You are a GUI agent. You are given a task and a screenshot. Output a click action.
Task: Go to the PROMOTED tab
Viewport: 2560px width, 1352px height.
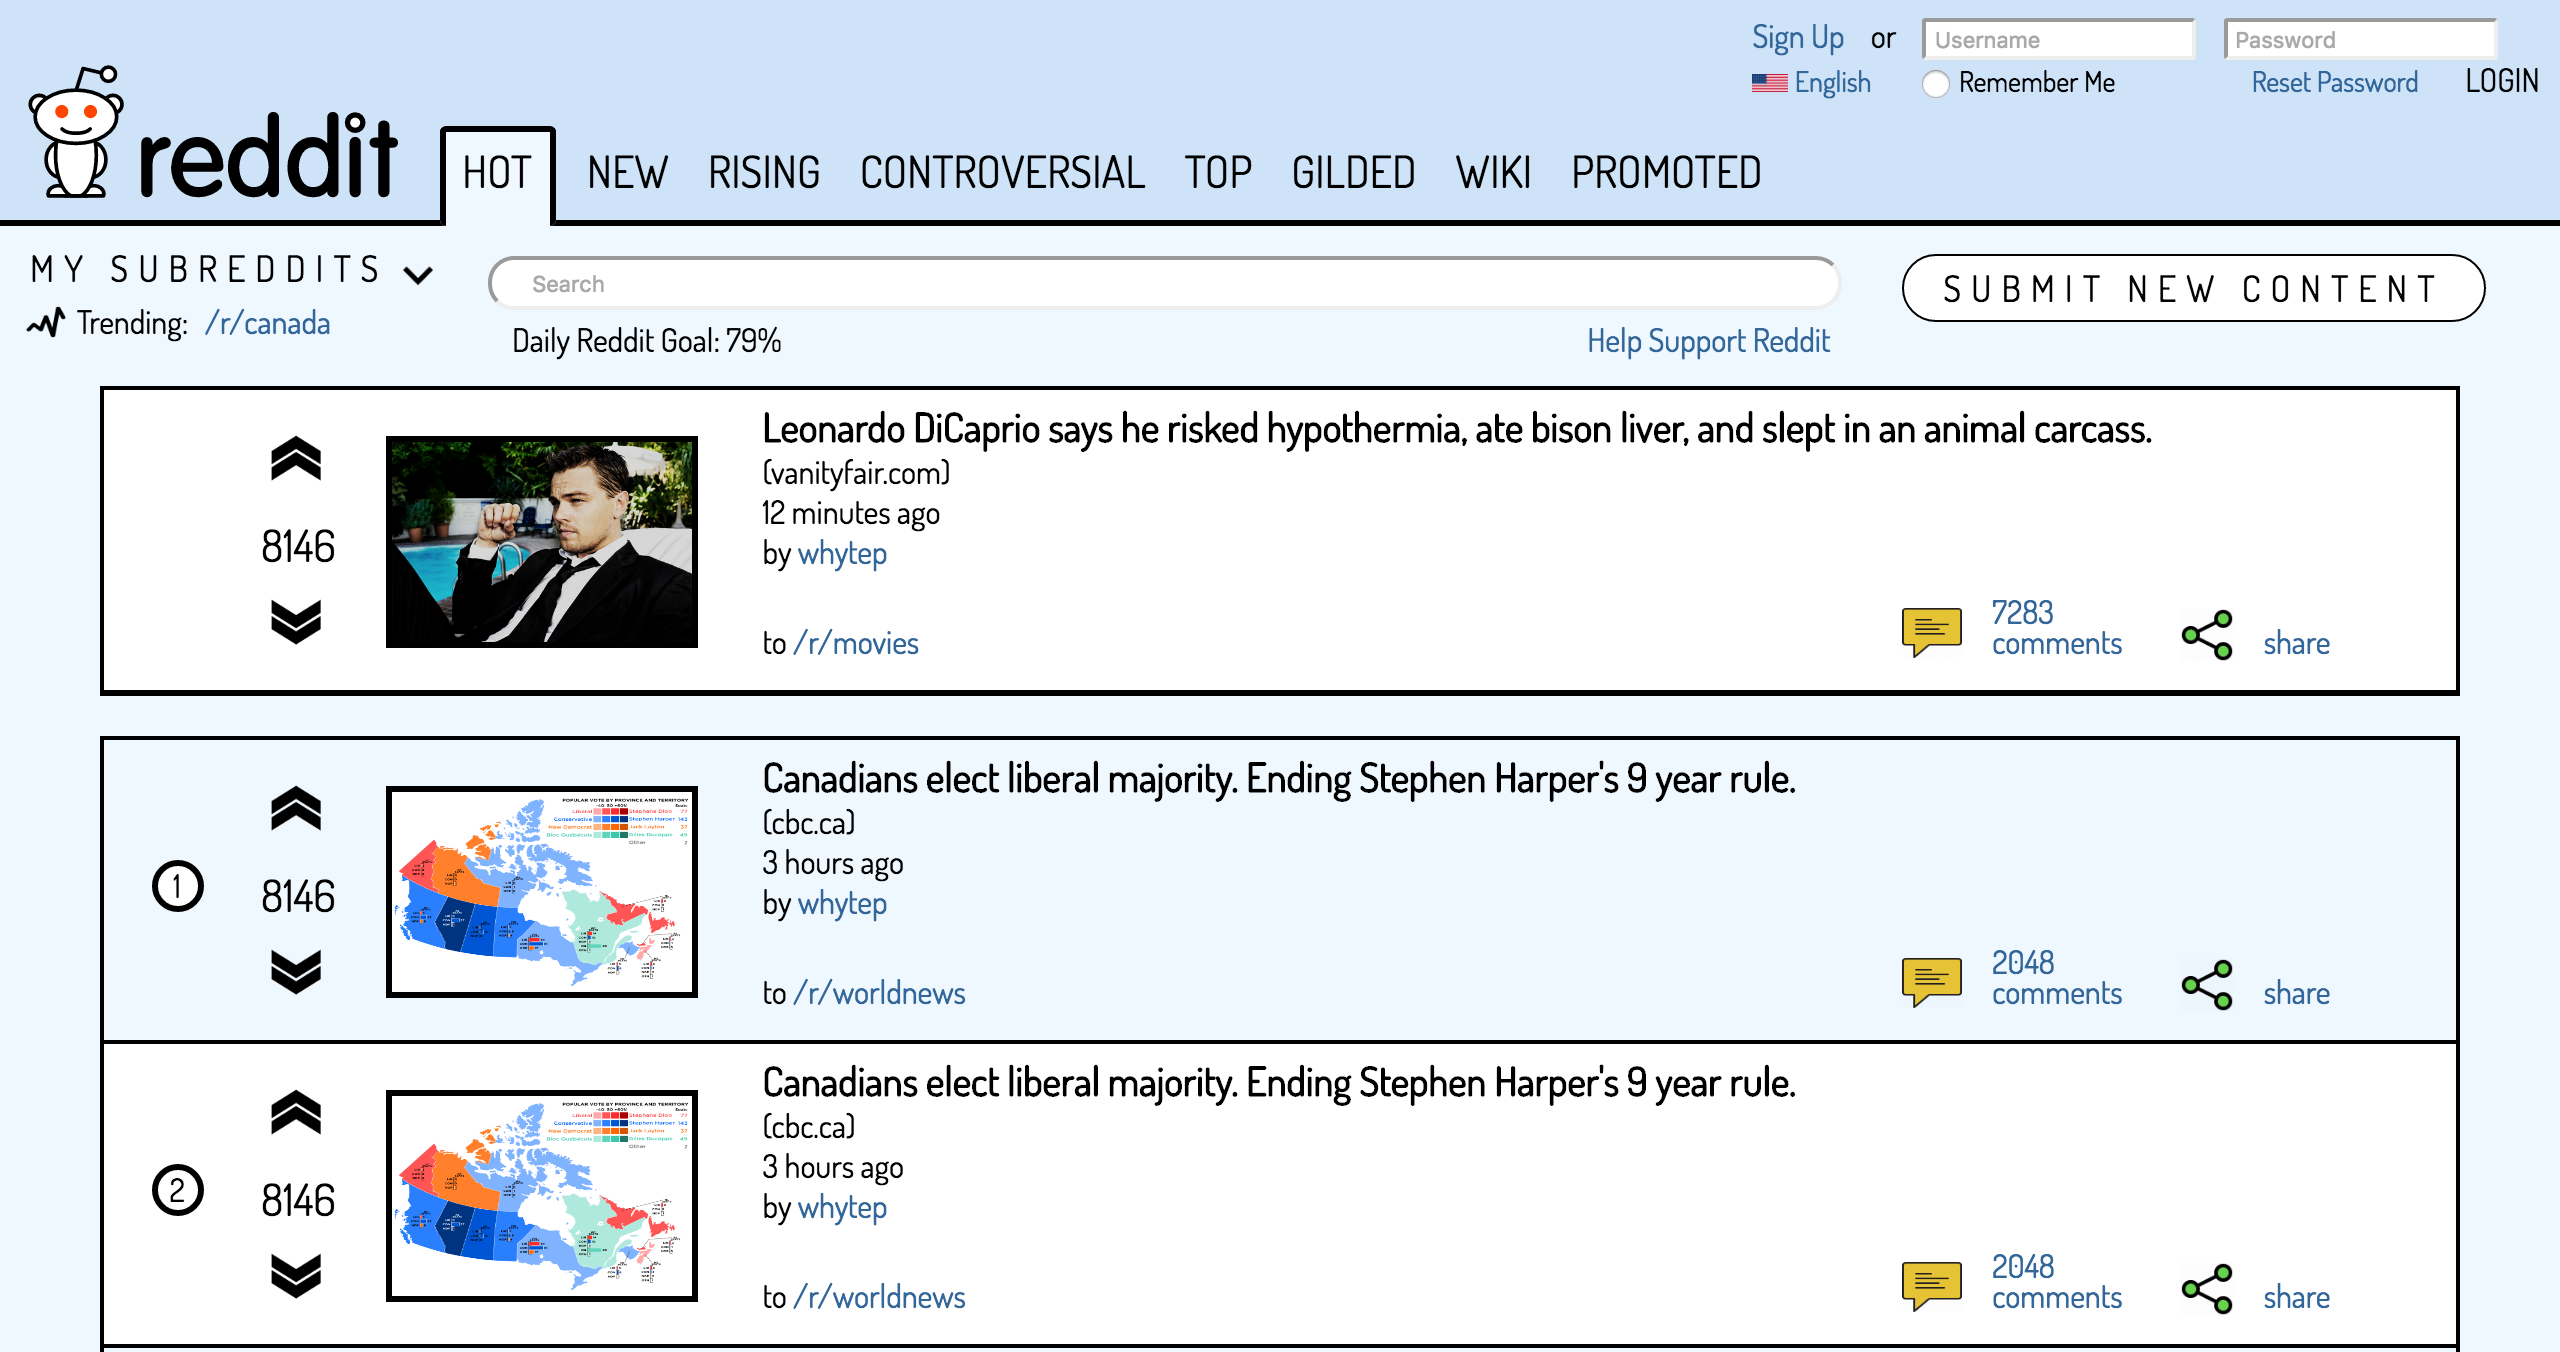[1666, 173]
